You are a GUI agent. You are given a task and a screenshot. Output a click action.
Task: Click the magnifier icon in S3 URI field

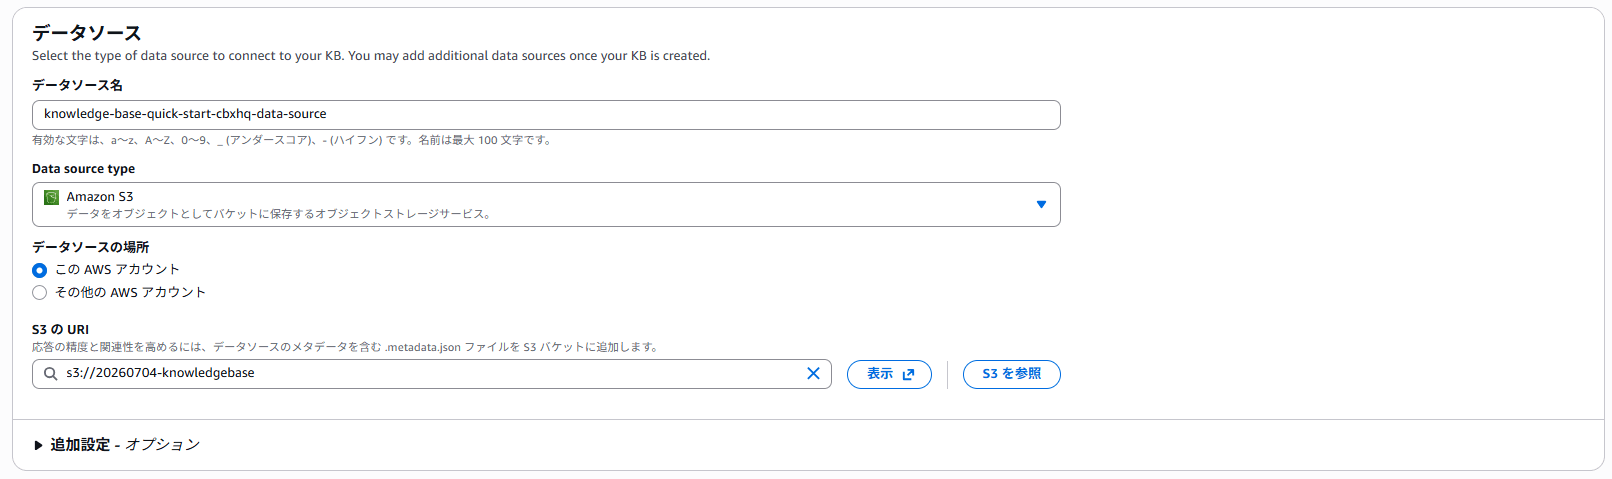(50, 374)
